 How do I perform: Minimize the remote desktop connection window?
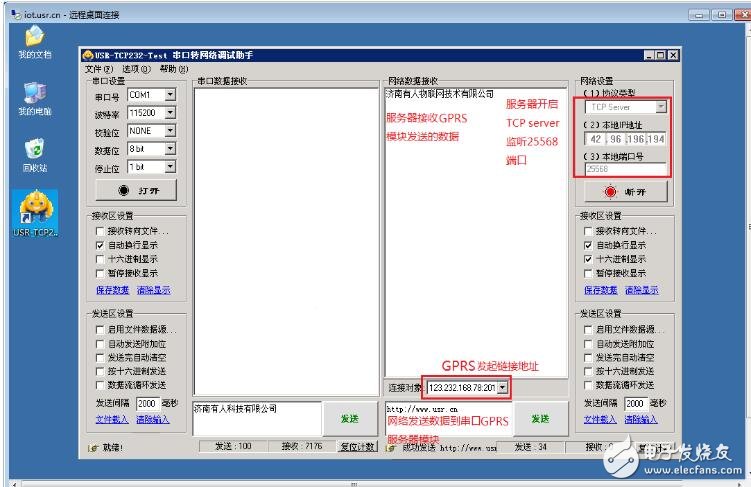[x=699, y=15]
